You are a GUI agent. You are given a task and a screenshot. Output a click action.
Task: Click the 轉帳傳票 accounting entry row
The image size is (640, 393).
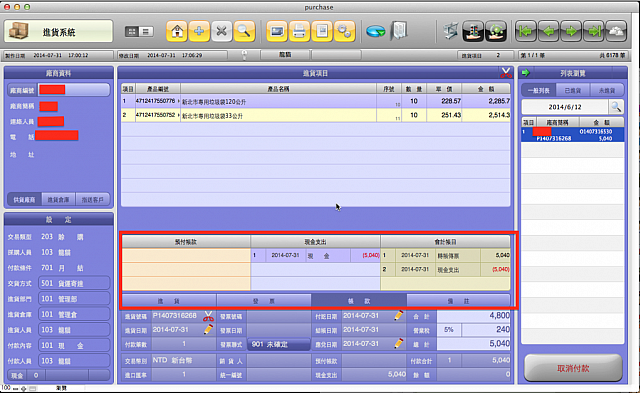[445, 255]
